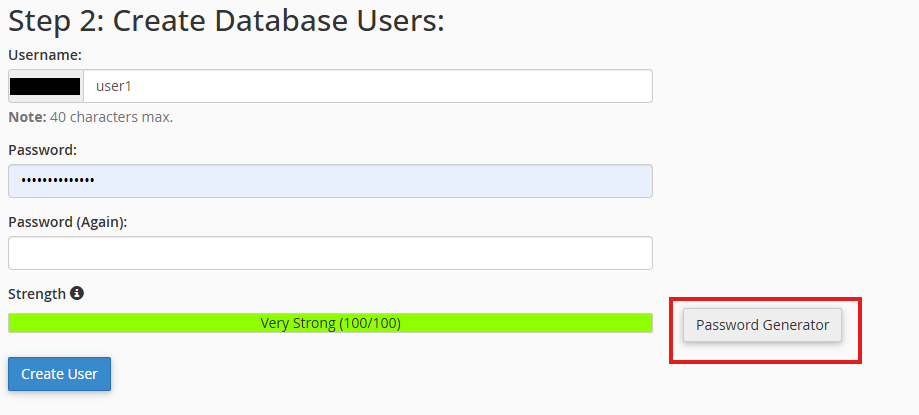Click the Strength info icon
The image size is (919, 415).
point(77,293)
